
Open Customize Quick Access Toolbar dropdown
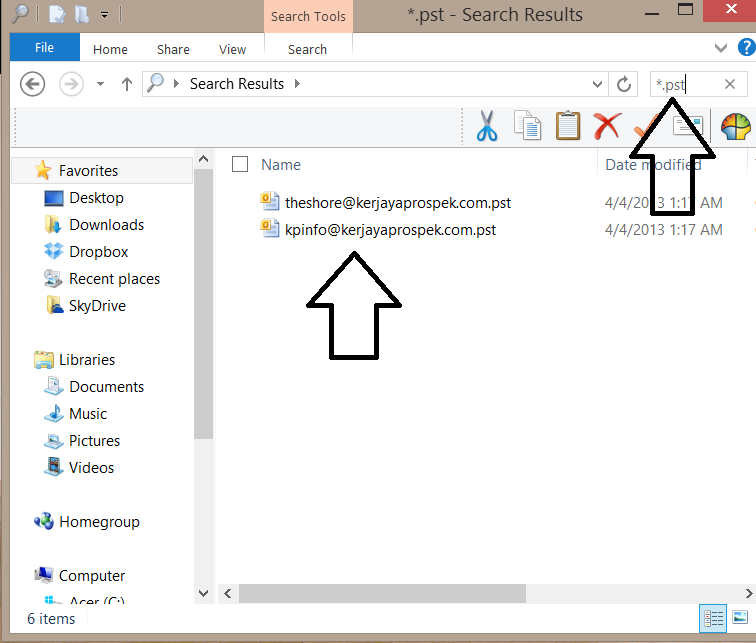coord(104,15)
